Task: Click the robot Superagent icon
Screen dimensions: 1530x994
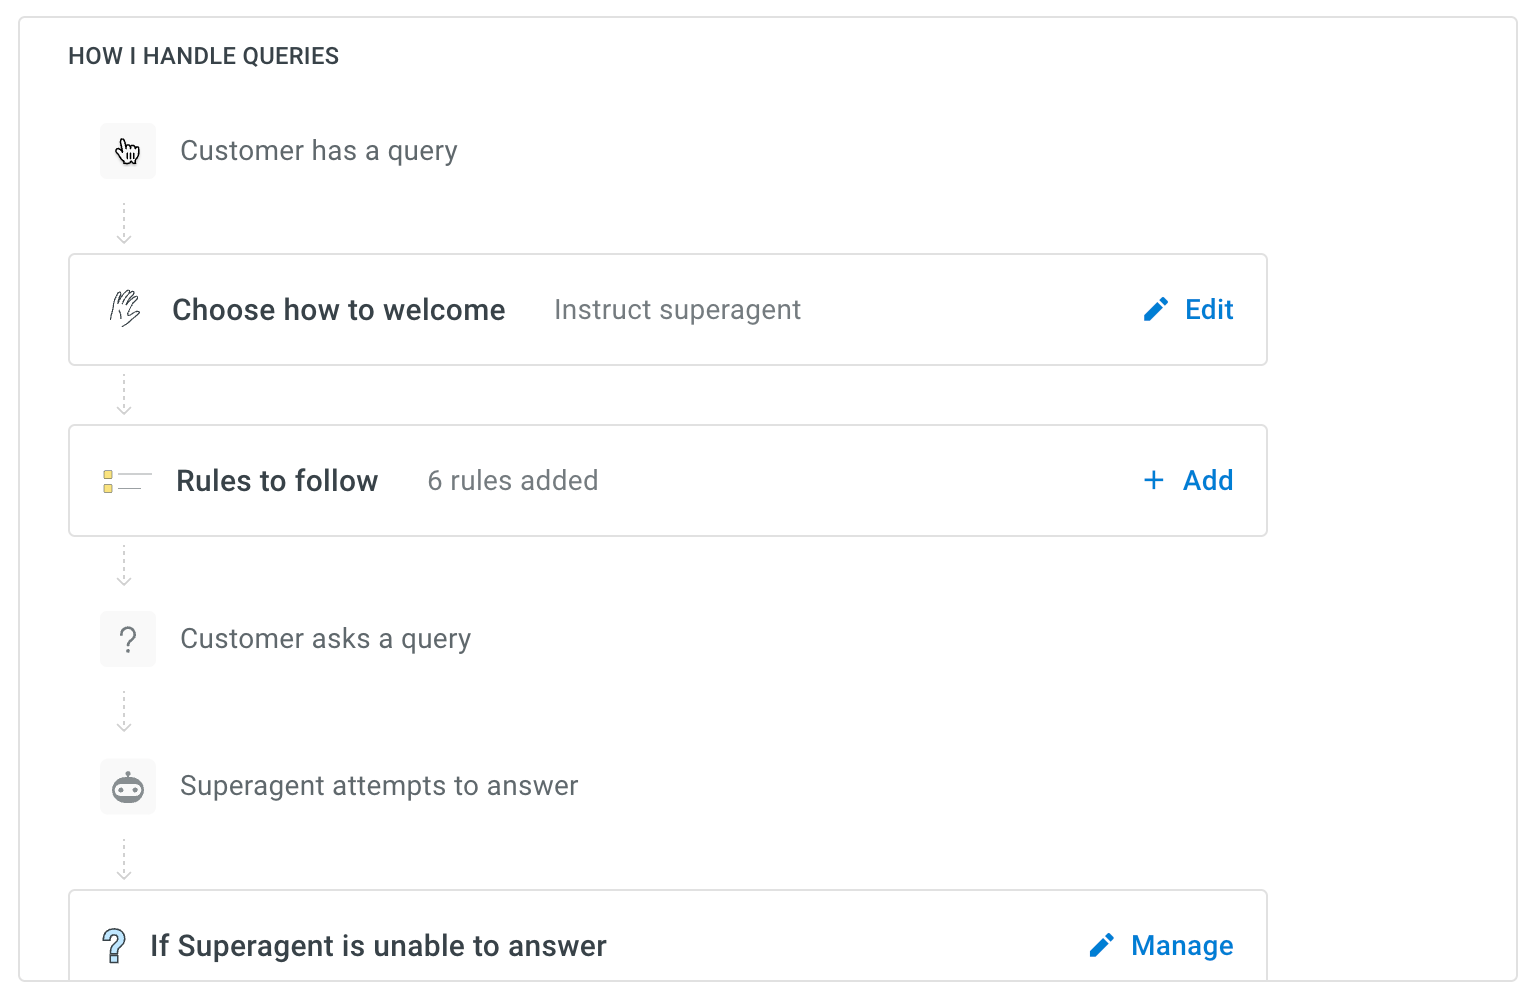Action: tap(128, 786)
